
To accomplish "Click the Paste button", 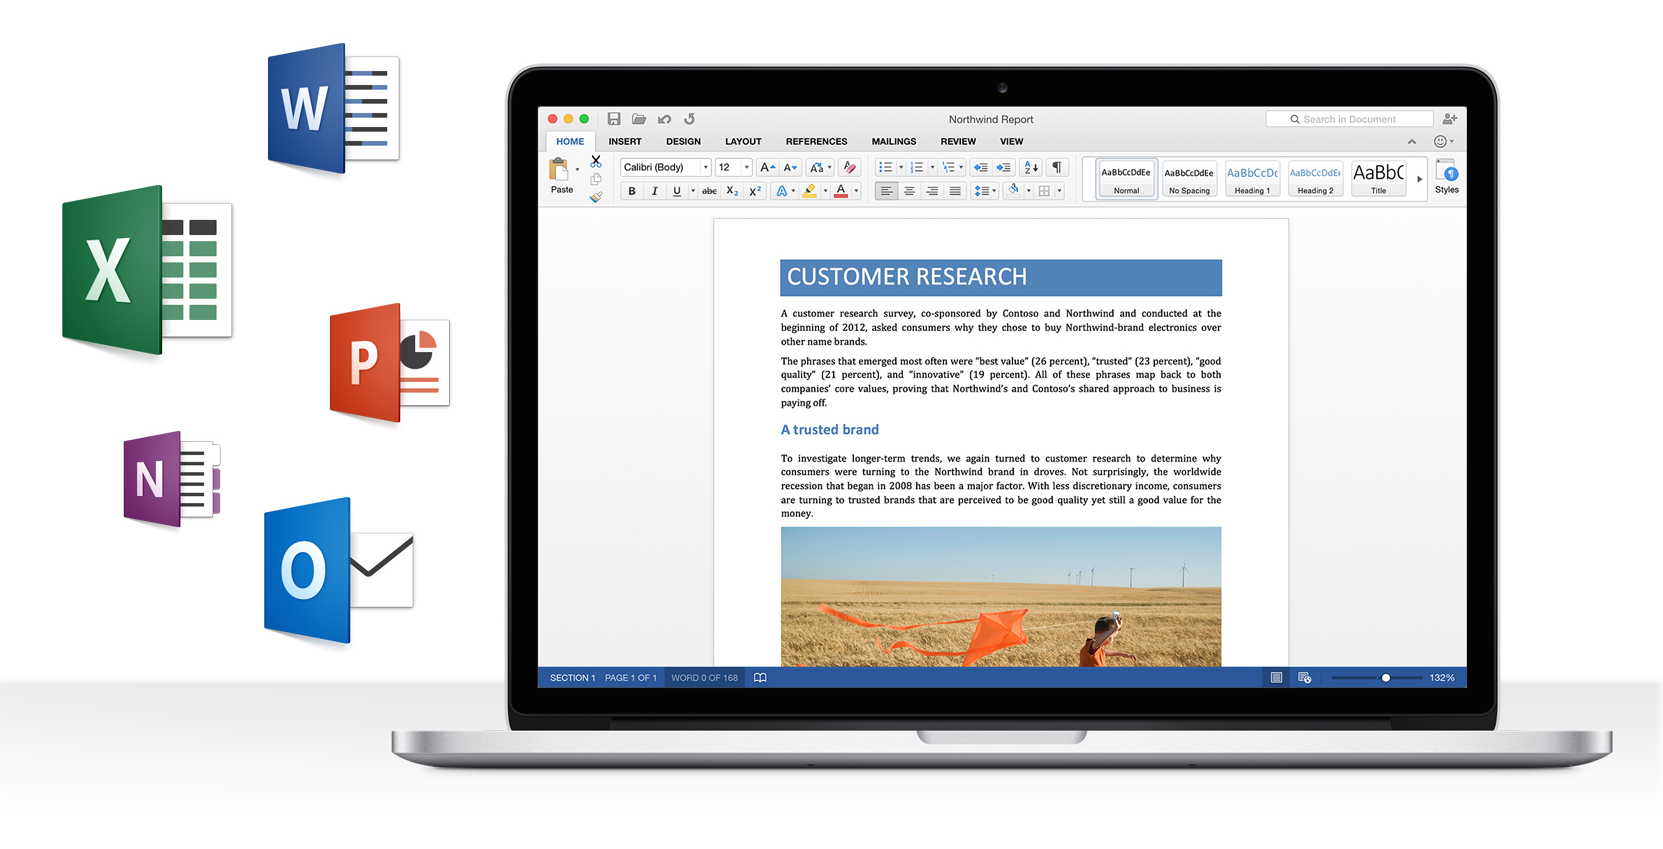I will tap(560, 175).
